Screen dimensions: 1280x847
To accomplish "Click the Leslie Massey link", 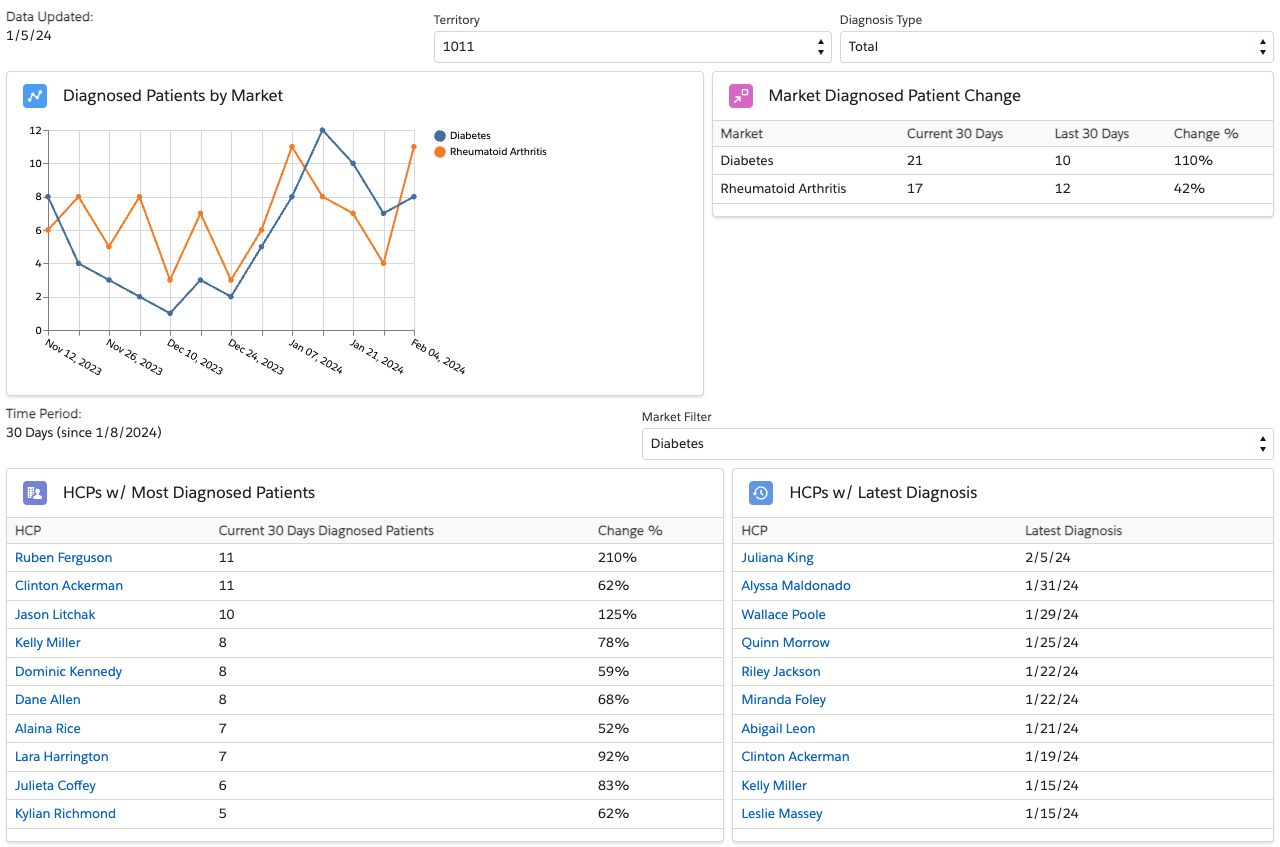I will pyautogui.click(x=781, y=814).
